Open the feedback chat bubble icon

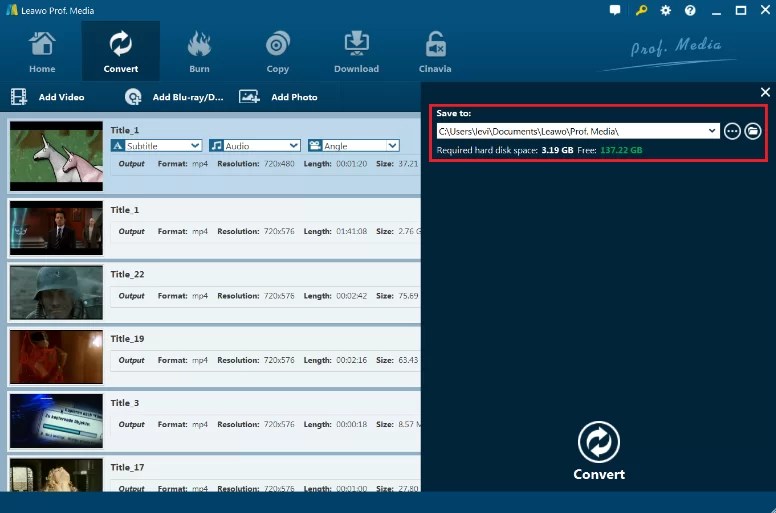(615, 10)
